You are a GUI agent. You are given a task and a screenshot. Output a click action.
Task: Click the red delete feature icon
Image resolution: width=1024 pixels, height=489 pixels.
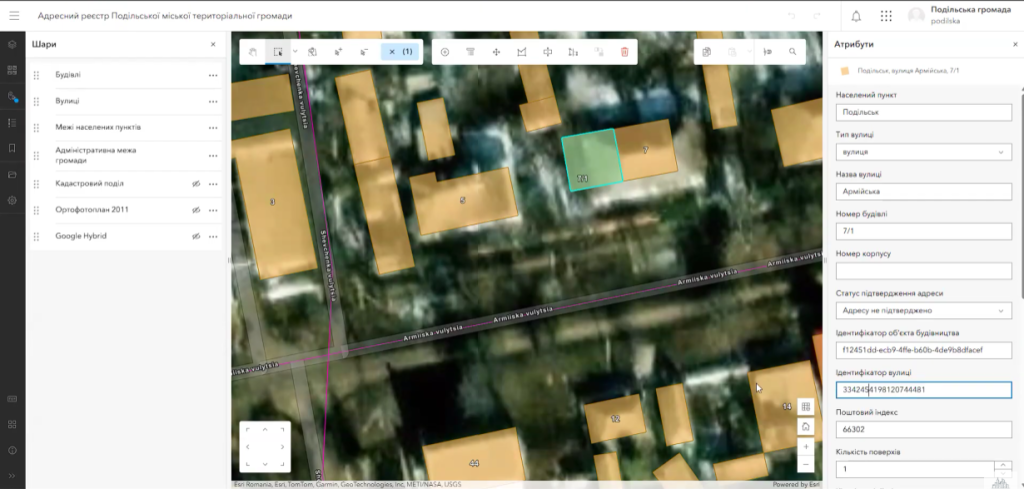point(624,51)
